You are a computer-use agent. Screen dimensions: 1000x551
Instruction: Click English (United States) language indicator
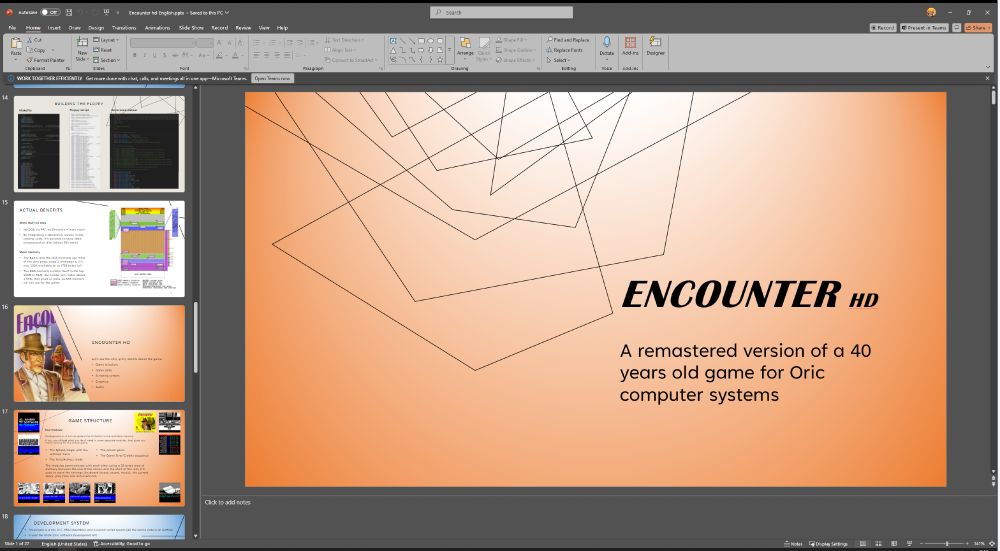(64, 544)
